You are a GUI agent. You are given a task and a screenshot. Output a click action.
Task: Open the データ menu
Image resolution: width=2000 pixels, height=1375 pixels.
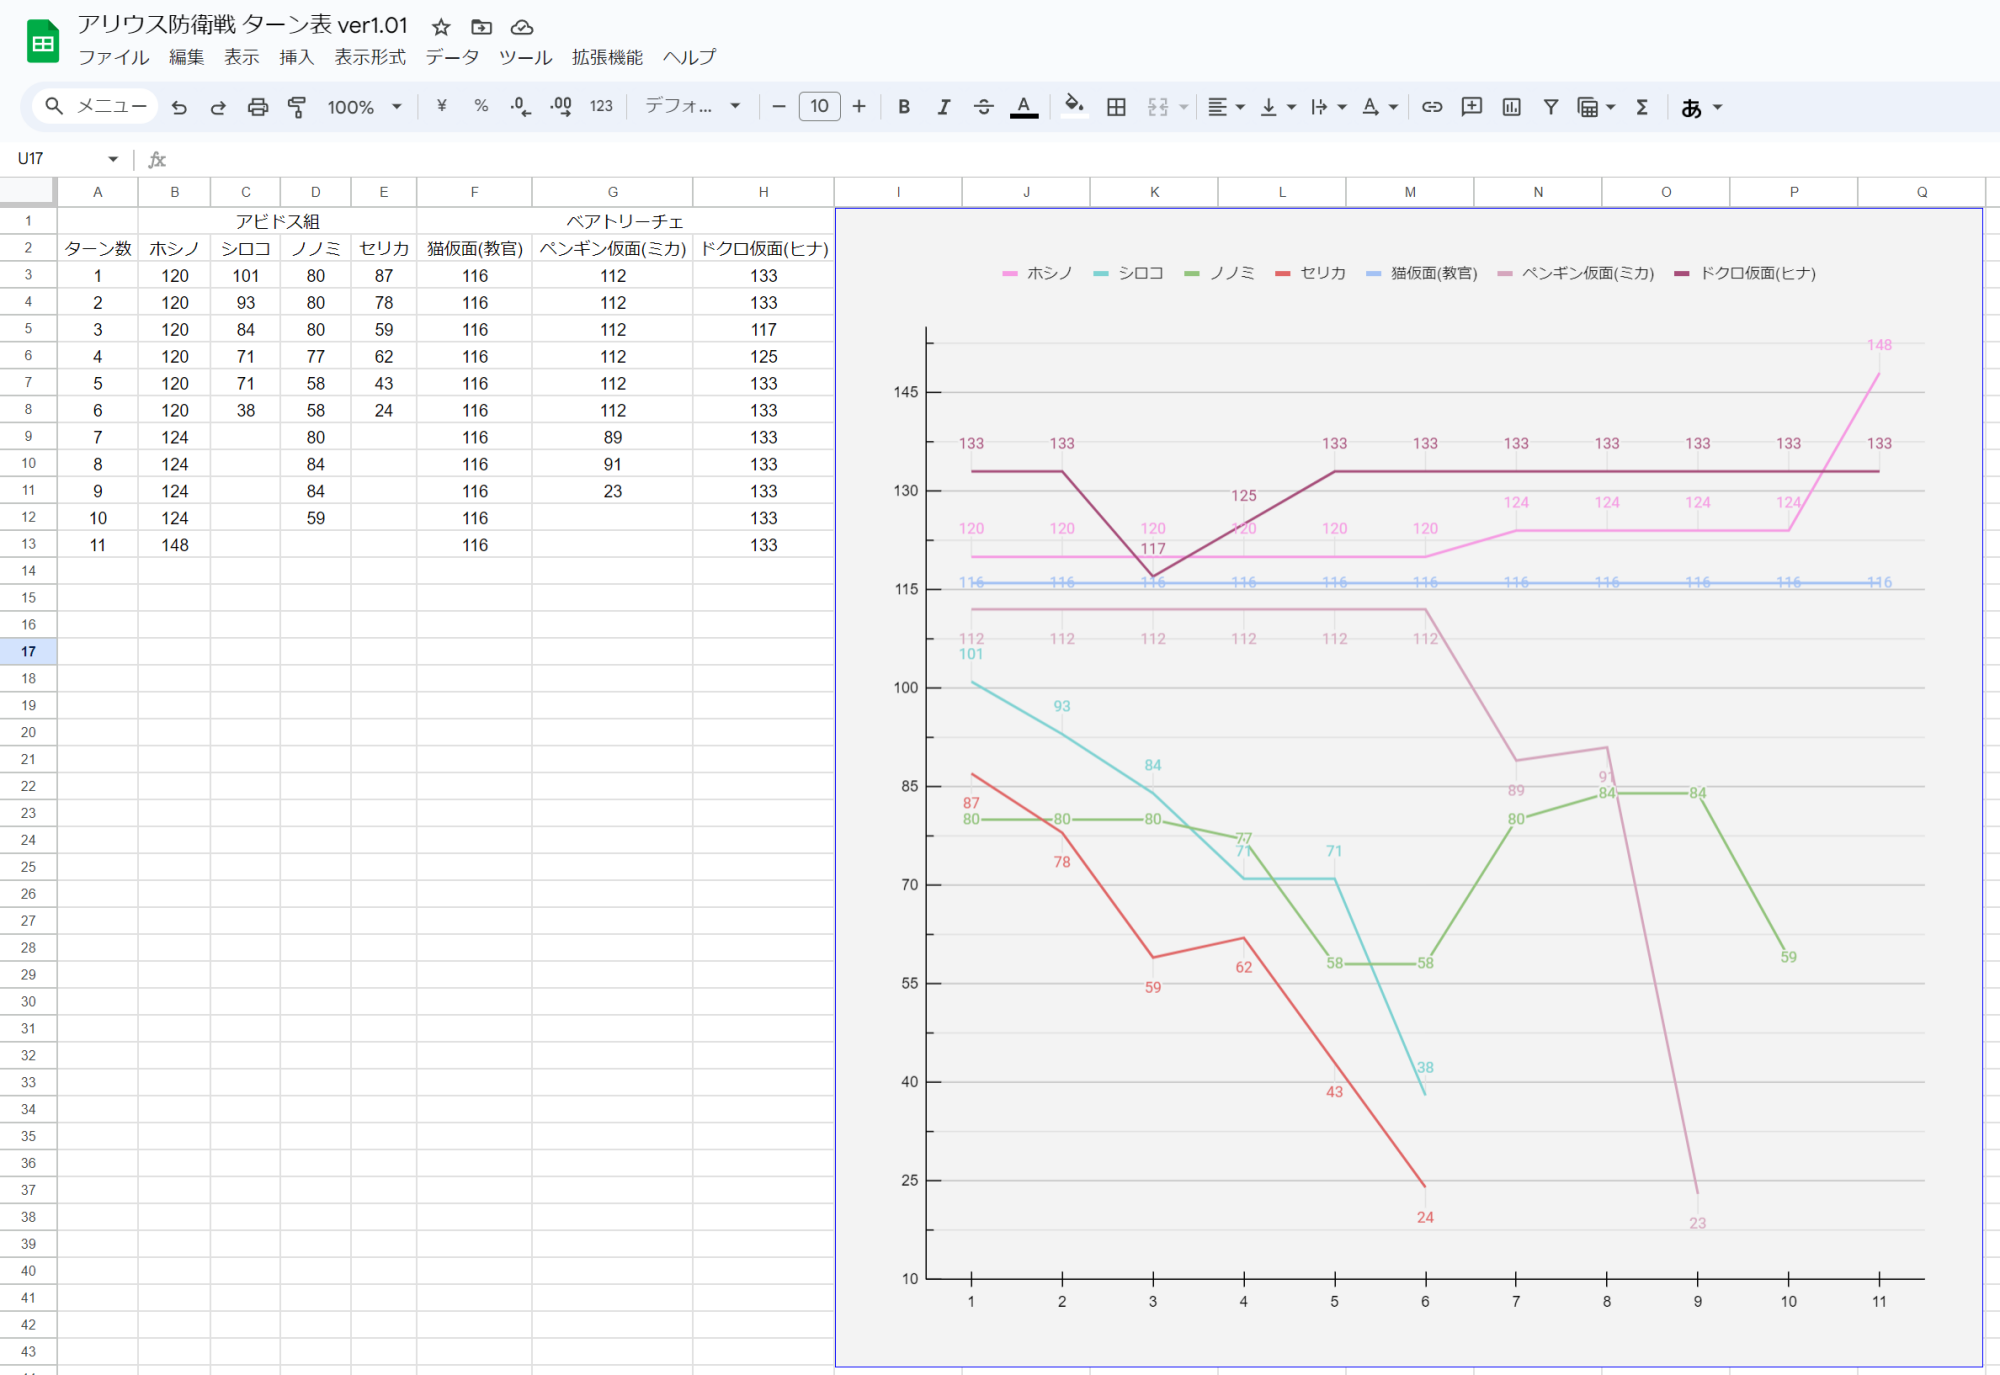[x=452, y=57]
